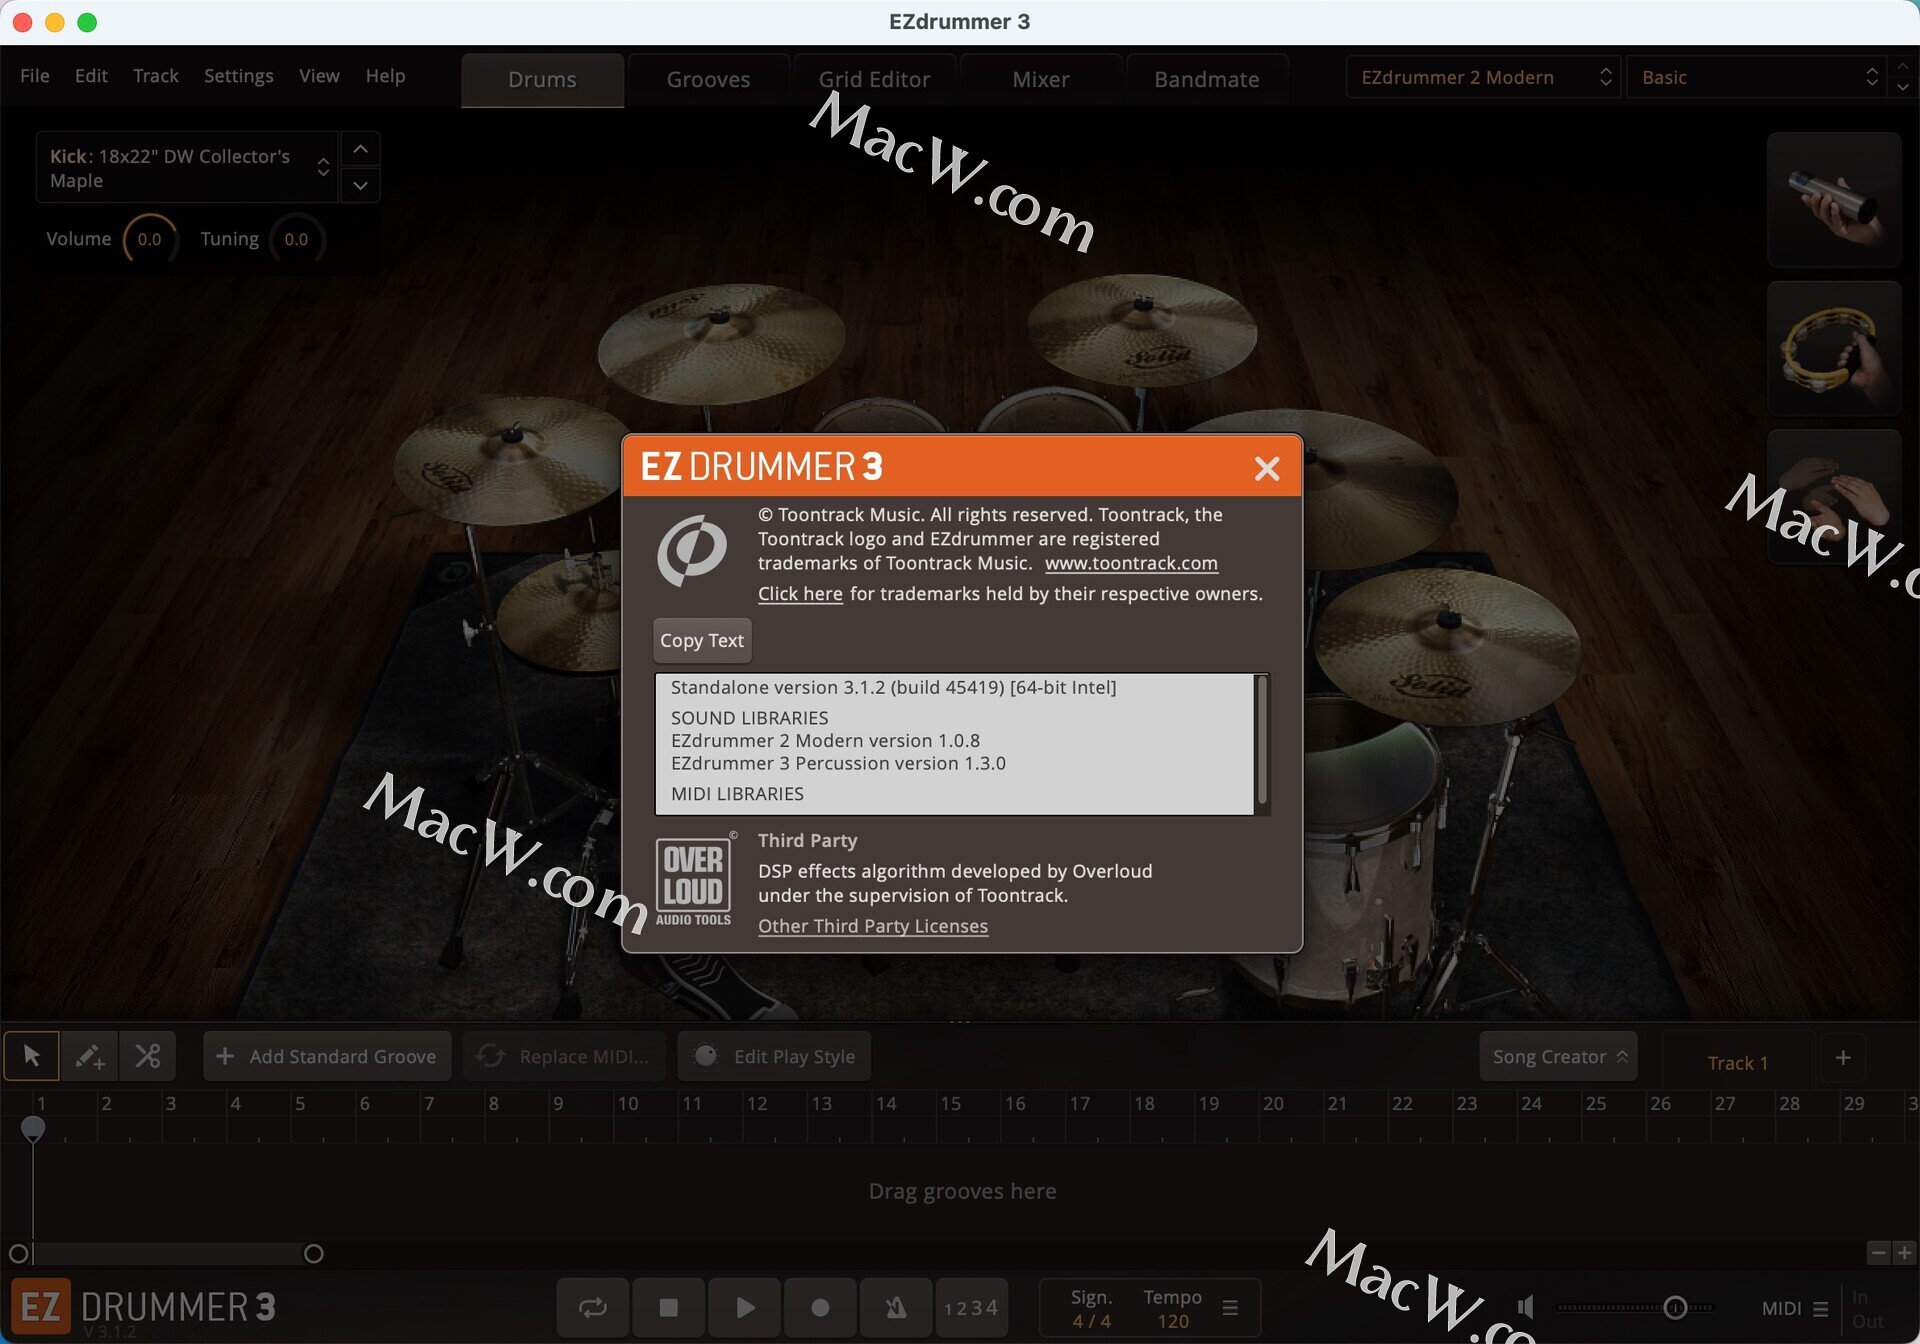Switch to the Grooves tab
1920x1344 pixels.
[x=708, y=79]
